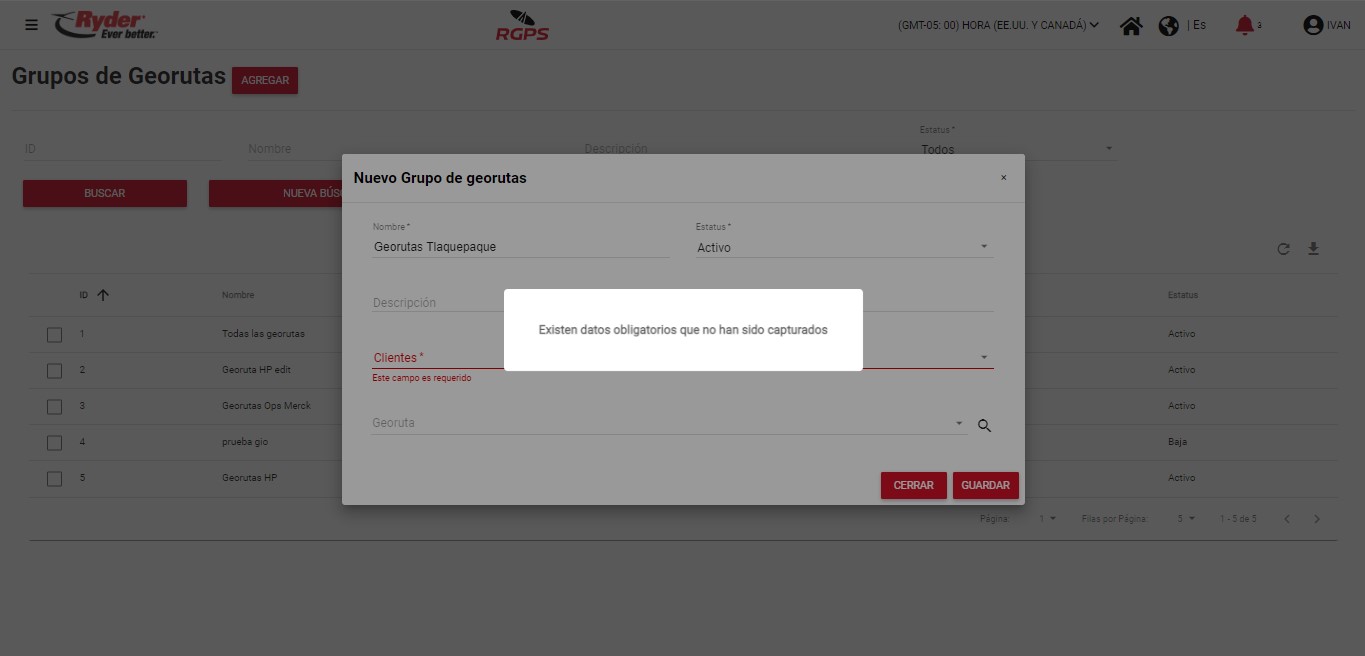The height and width of the screenshot is (656, 1365).
Task: Sort table by ID column arrow
Action: 103,295
